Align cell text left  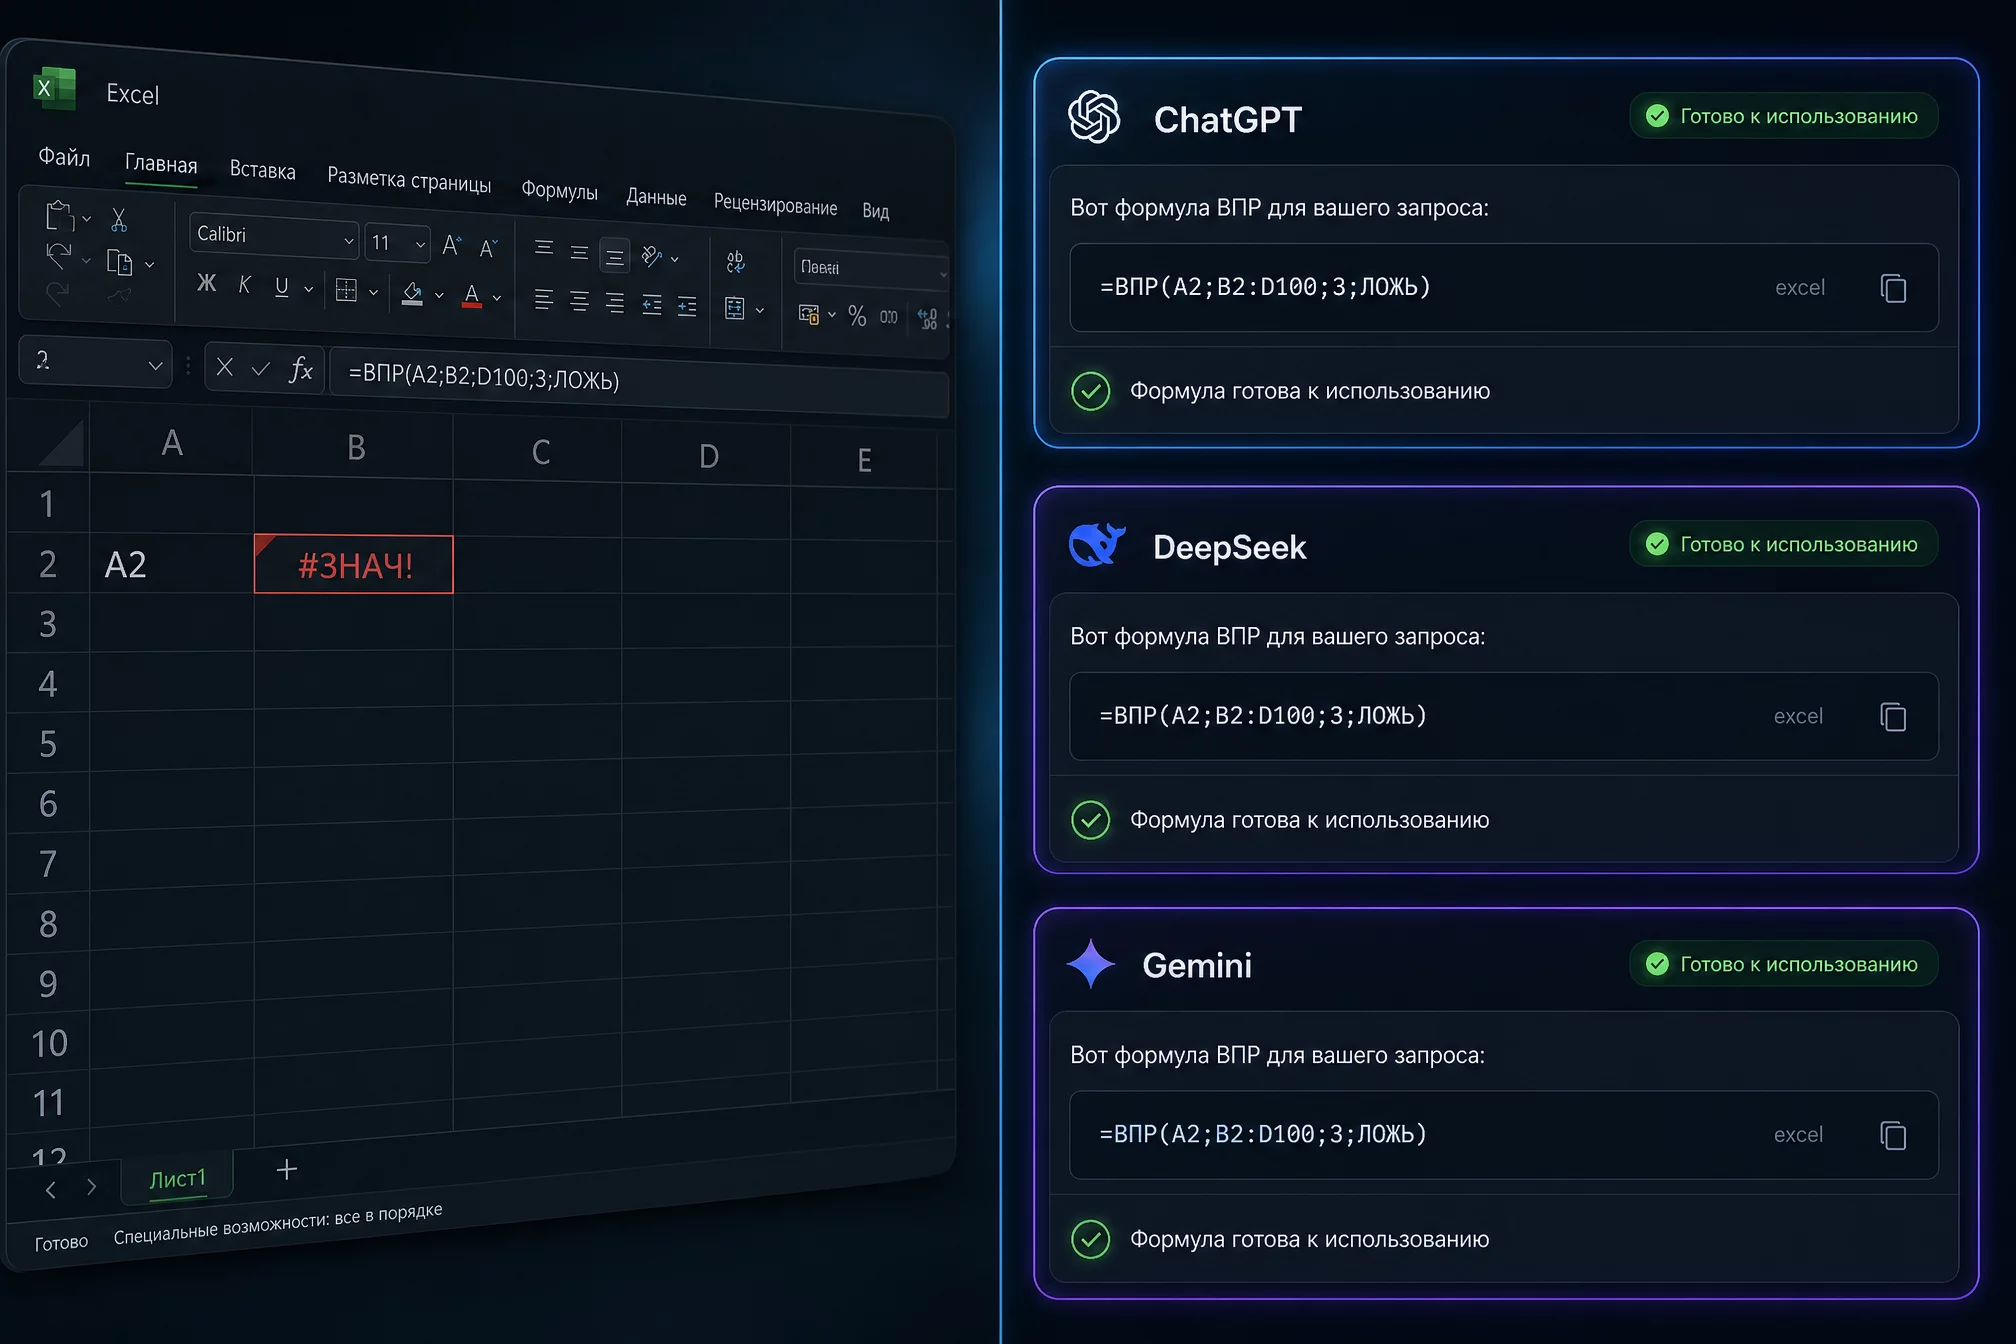click(543, 299)
